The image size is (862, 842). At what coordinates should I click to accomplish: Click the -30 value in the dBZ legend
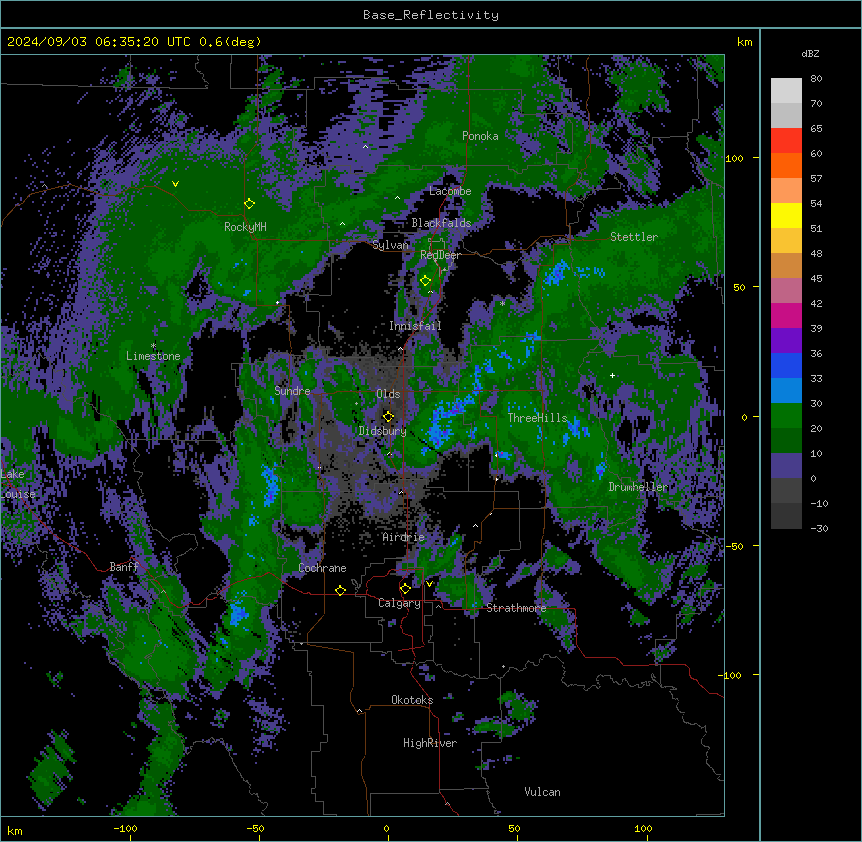pos(819,529)
